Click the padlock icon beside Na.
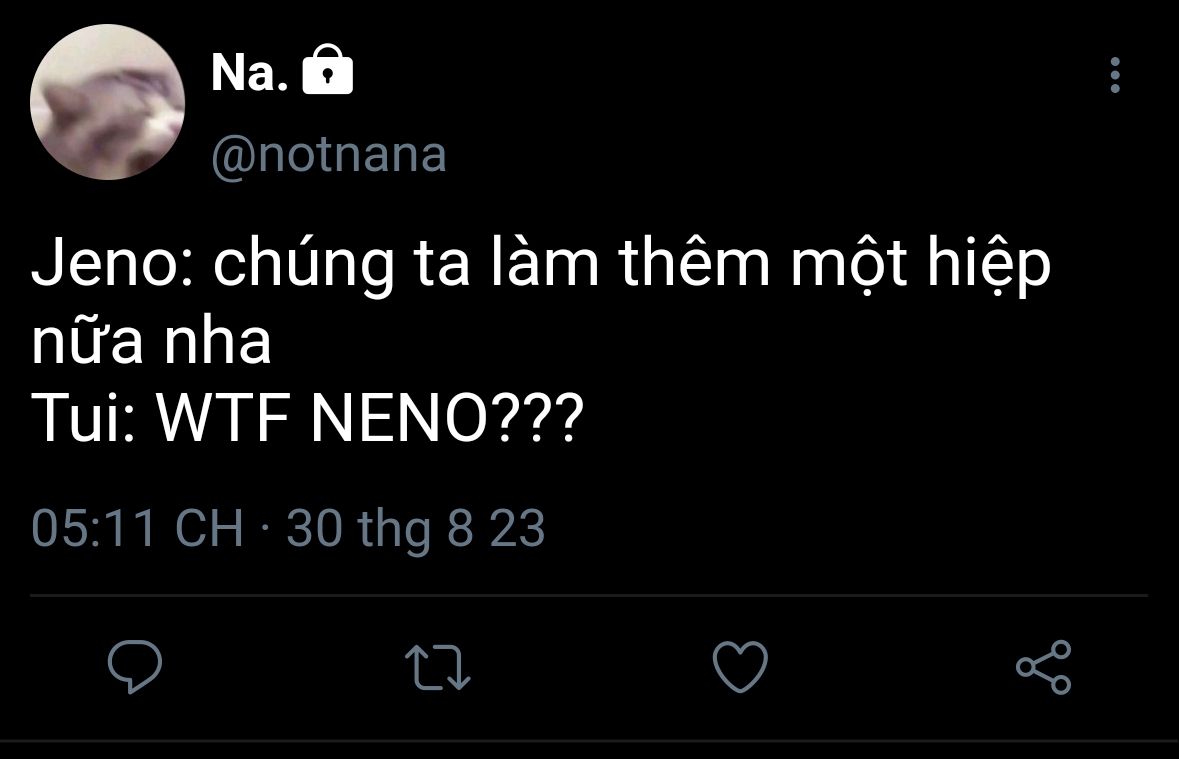This screenshot has height=759, width=1179. [327, 73]
